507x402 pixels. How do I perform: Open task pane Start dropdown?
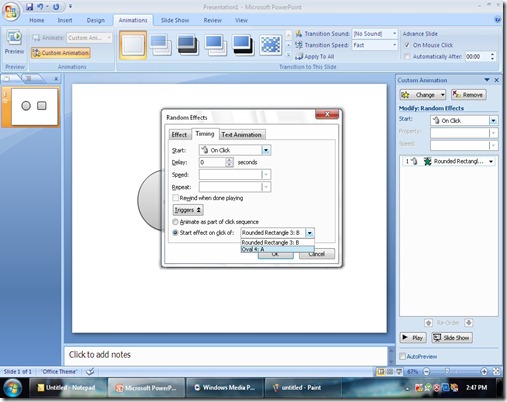pyautogui.click(x=493, y=120)
